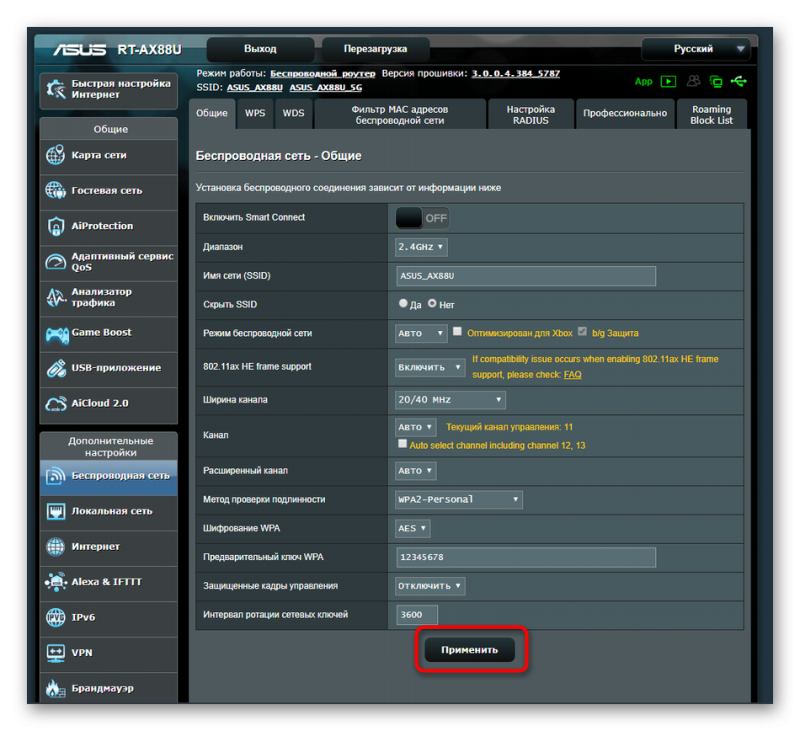Open the Режим беспроводной сети dropdown
800x731 pixels.
tap(421, 334)
